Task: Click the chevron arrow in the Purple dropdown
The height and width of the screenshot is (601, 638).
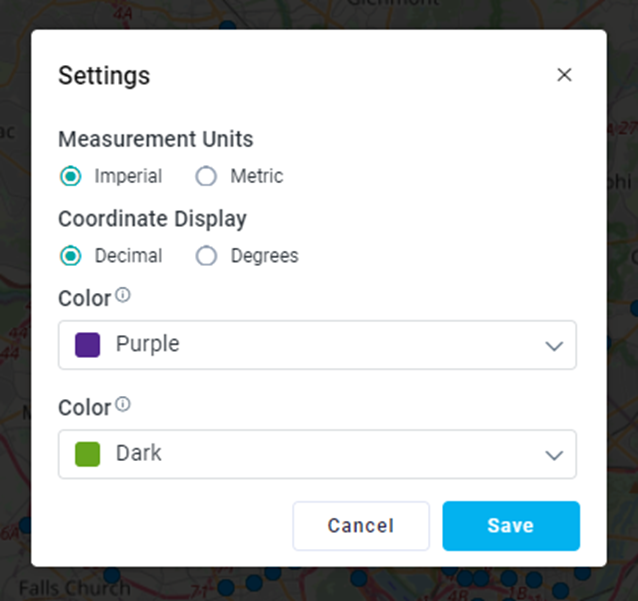Action: tap(554, 346)
